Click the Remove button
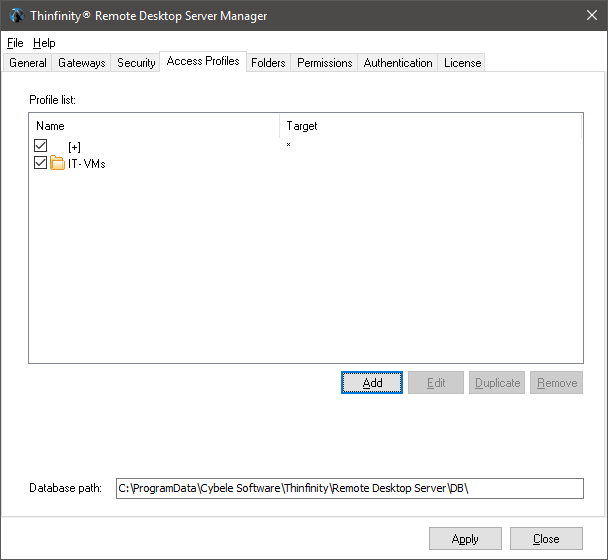Viewport: 608px width, 560px height. (556, 383)
